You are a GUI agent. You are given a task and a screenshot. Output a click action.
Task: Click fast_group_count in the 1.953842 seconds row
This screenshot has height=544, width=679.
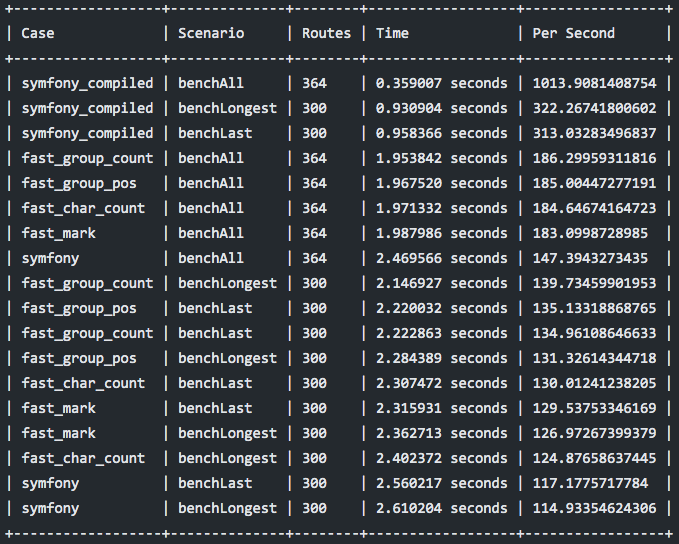pos(87,158)
